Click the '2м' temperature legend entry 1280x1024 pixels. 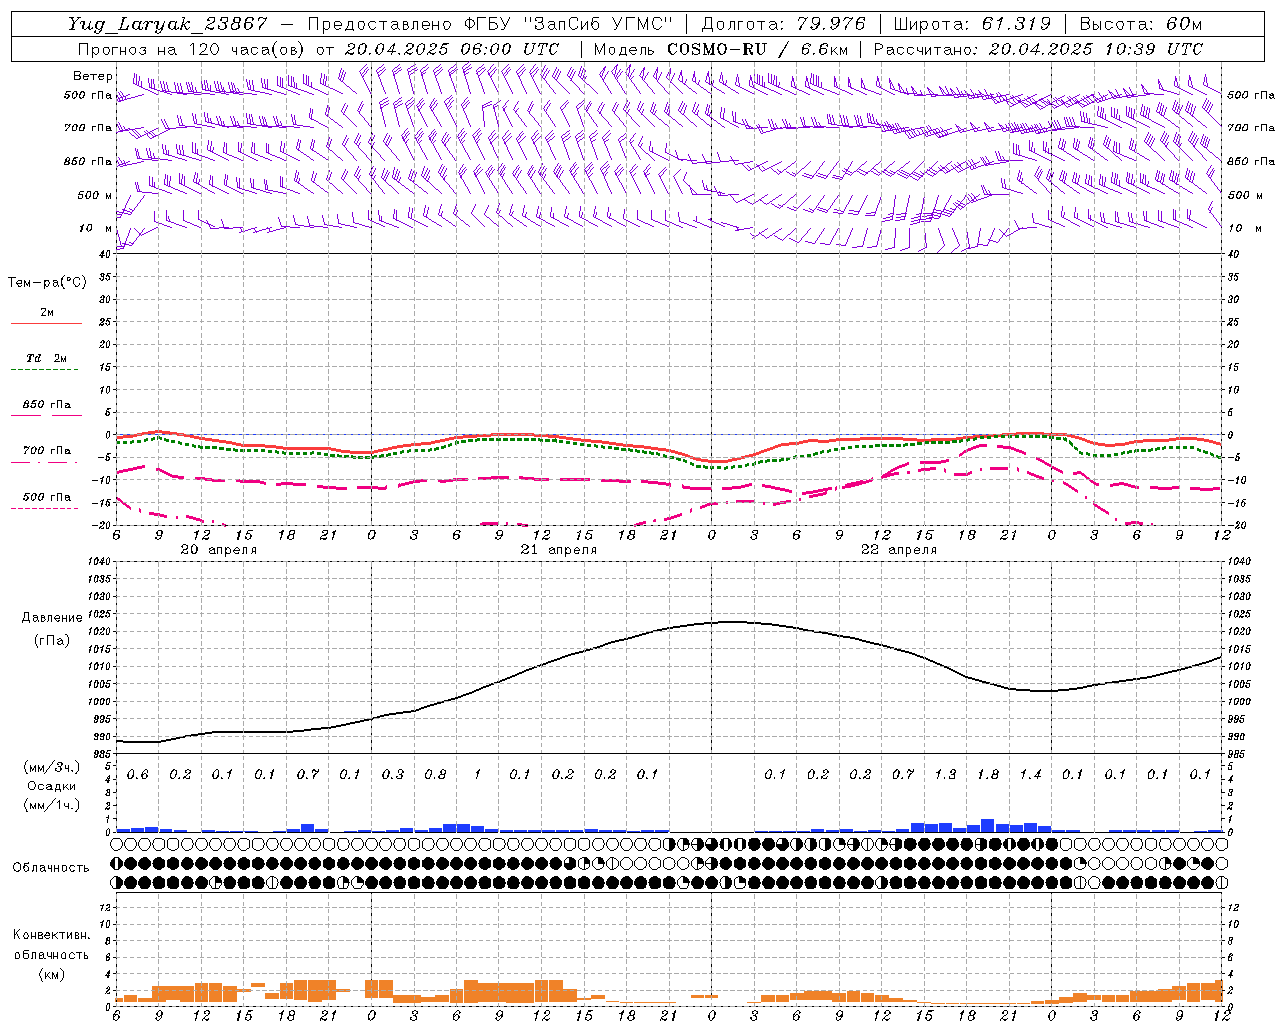(47, 313)
